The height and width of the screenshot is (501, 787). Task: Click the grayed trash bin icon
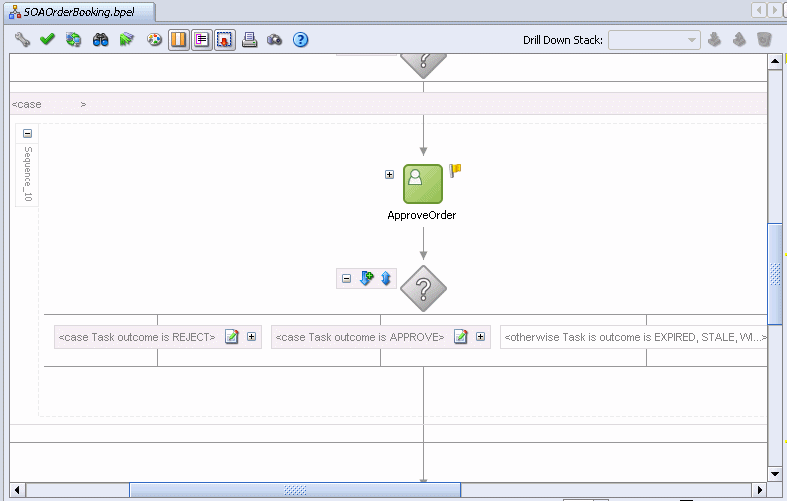coord(764,39)
